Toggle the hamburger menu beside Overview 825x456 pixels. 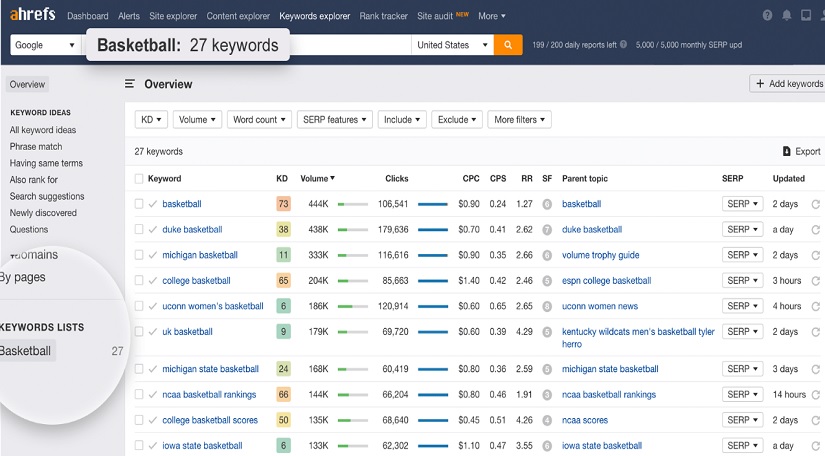coord(129,84)
